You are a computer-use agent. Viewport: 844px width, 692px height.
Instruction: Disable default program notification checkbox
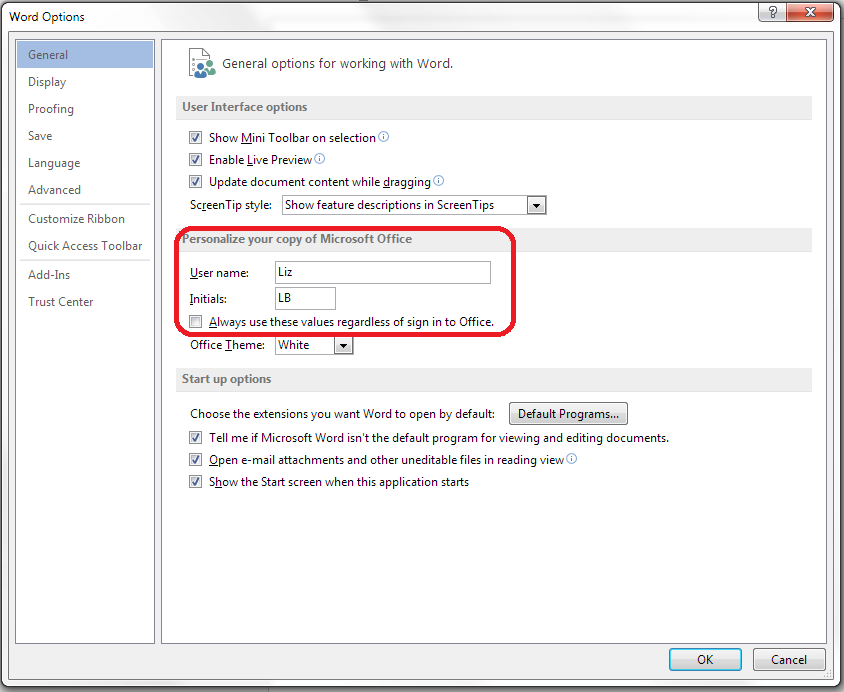click(x=196, y=438)
